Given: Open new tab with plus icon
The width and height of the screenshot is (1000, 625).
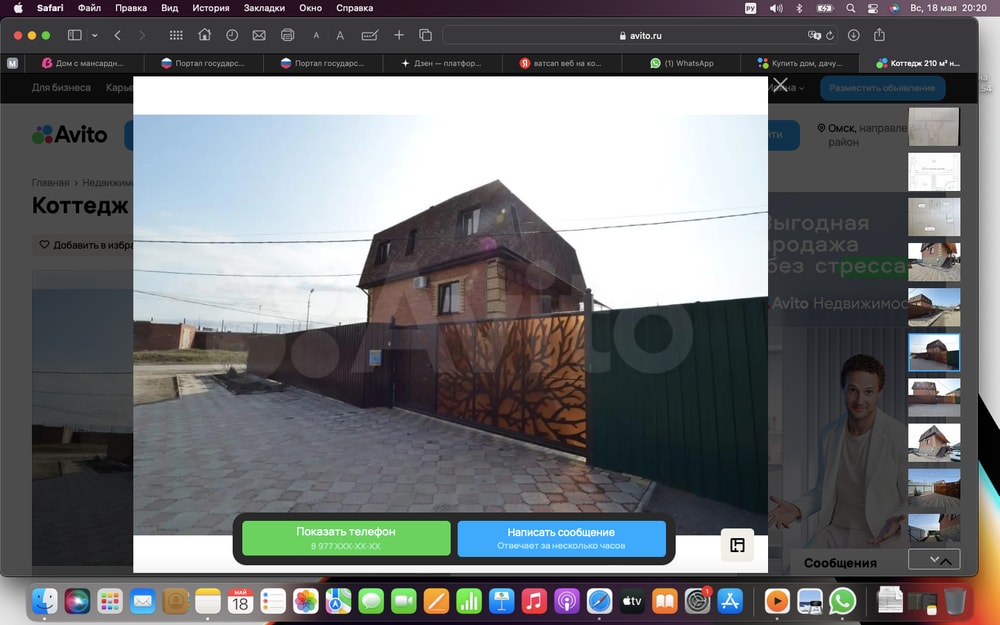Looking at the screenshot, I should [x=399, y=35].
